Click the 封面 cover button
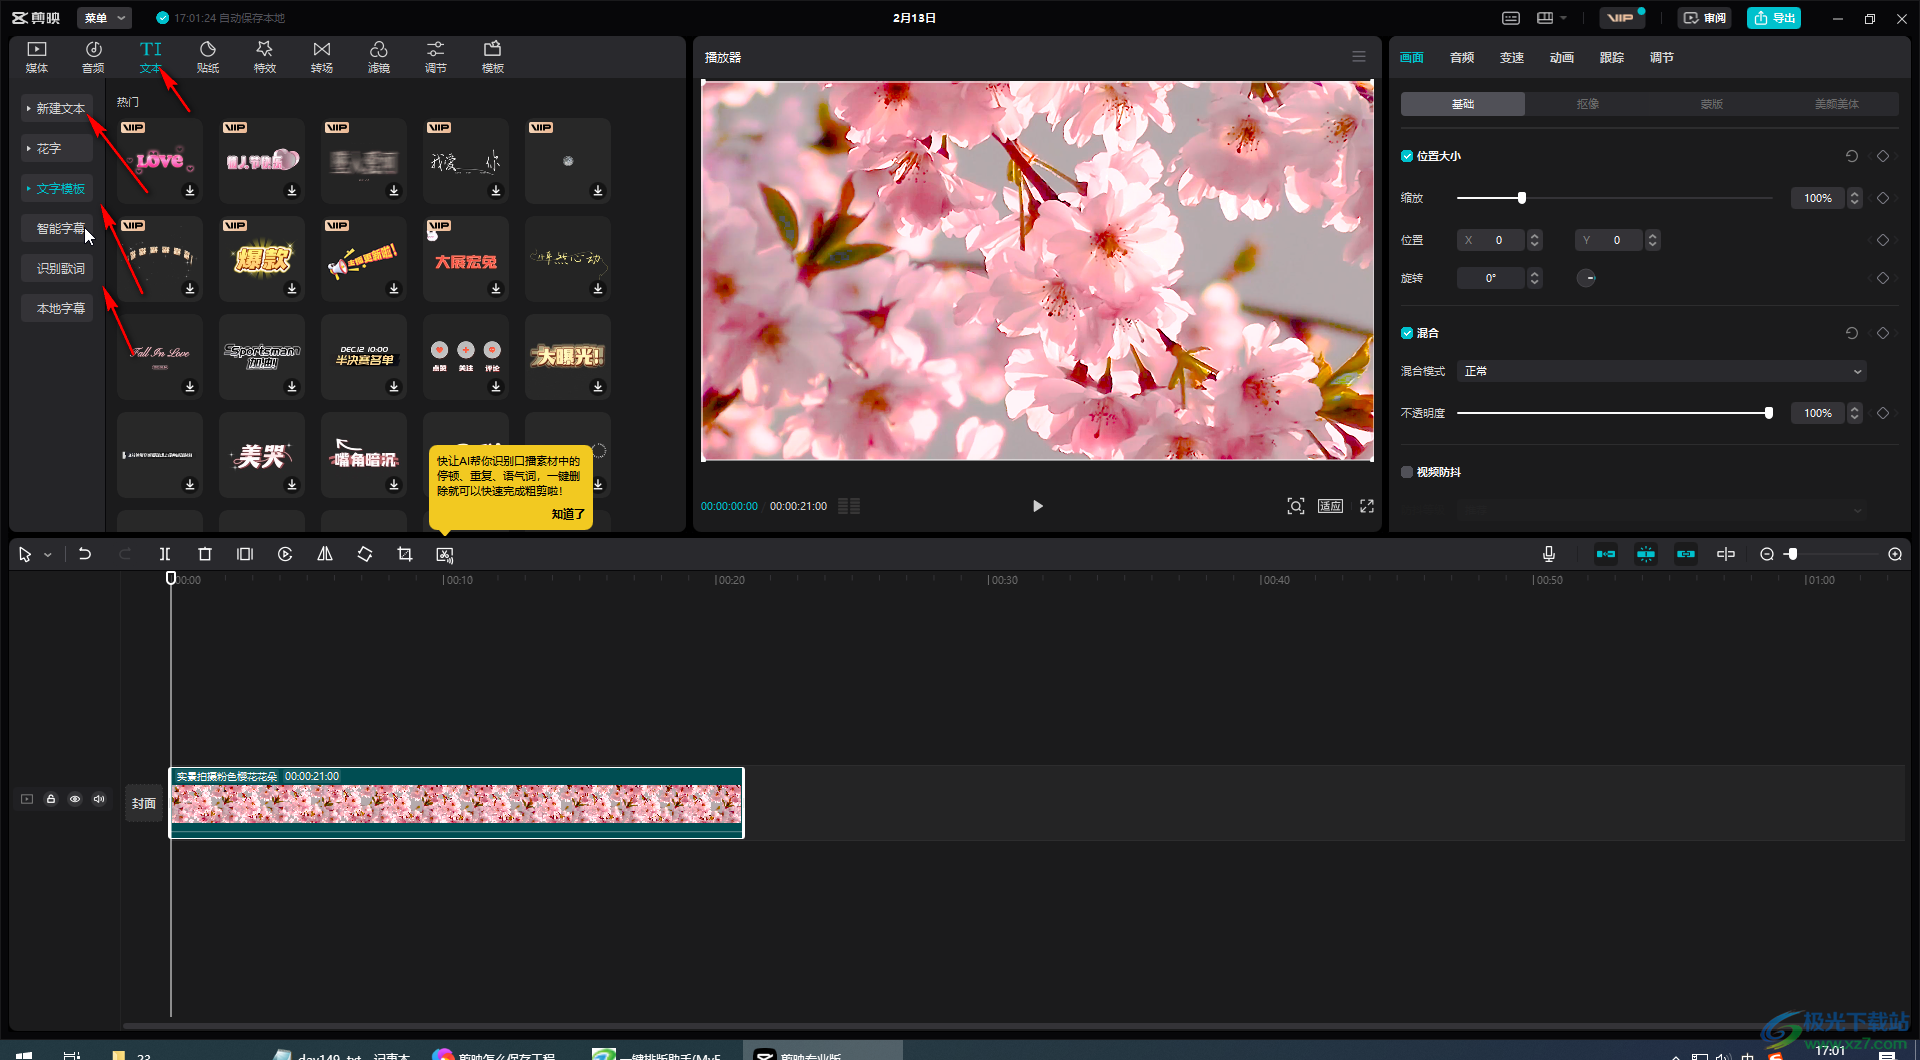This screenshot has height=1060, width=1920. coord(144,803)
